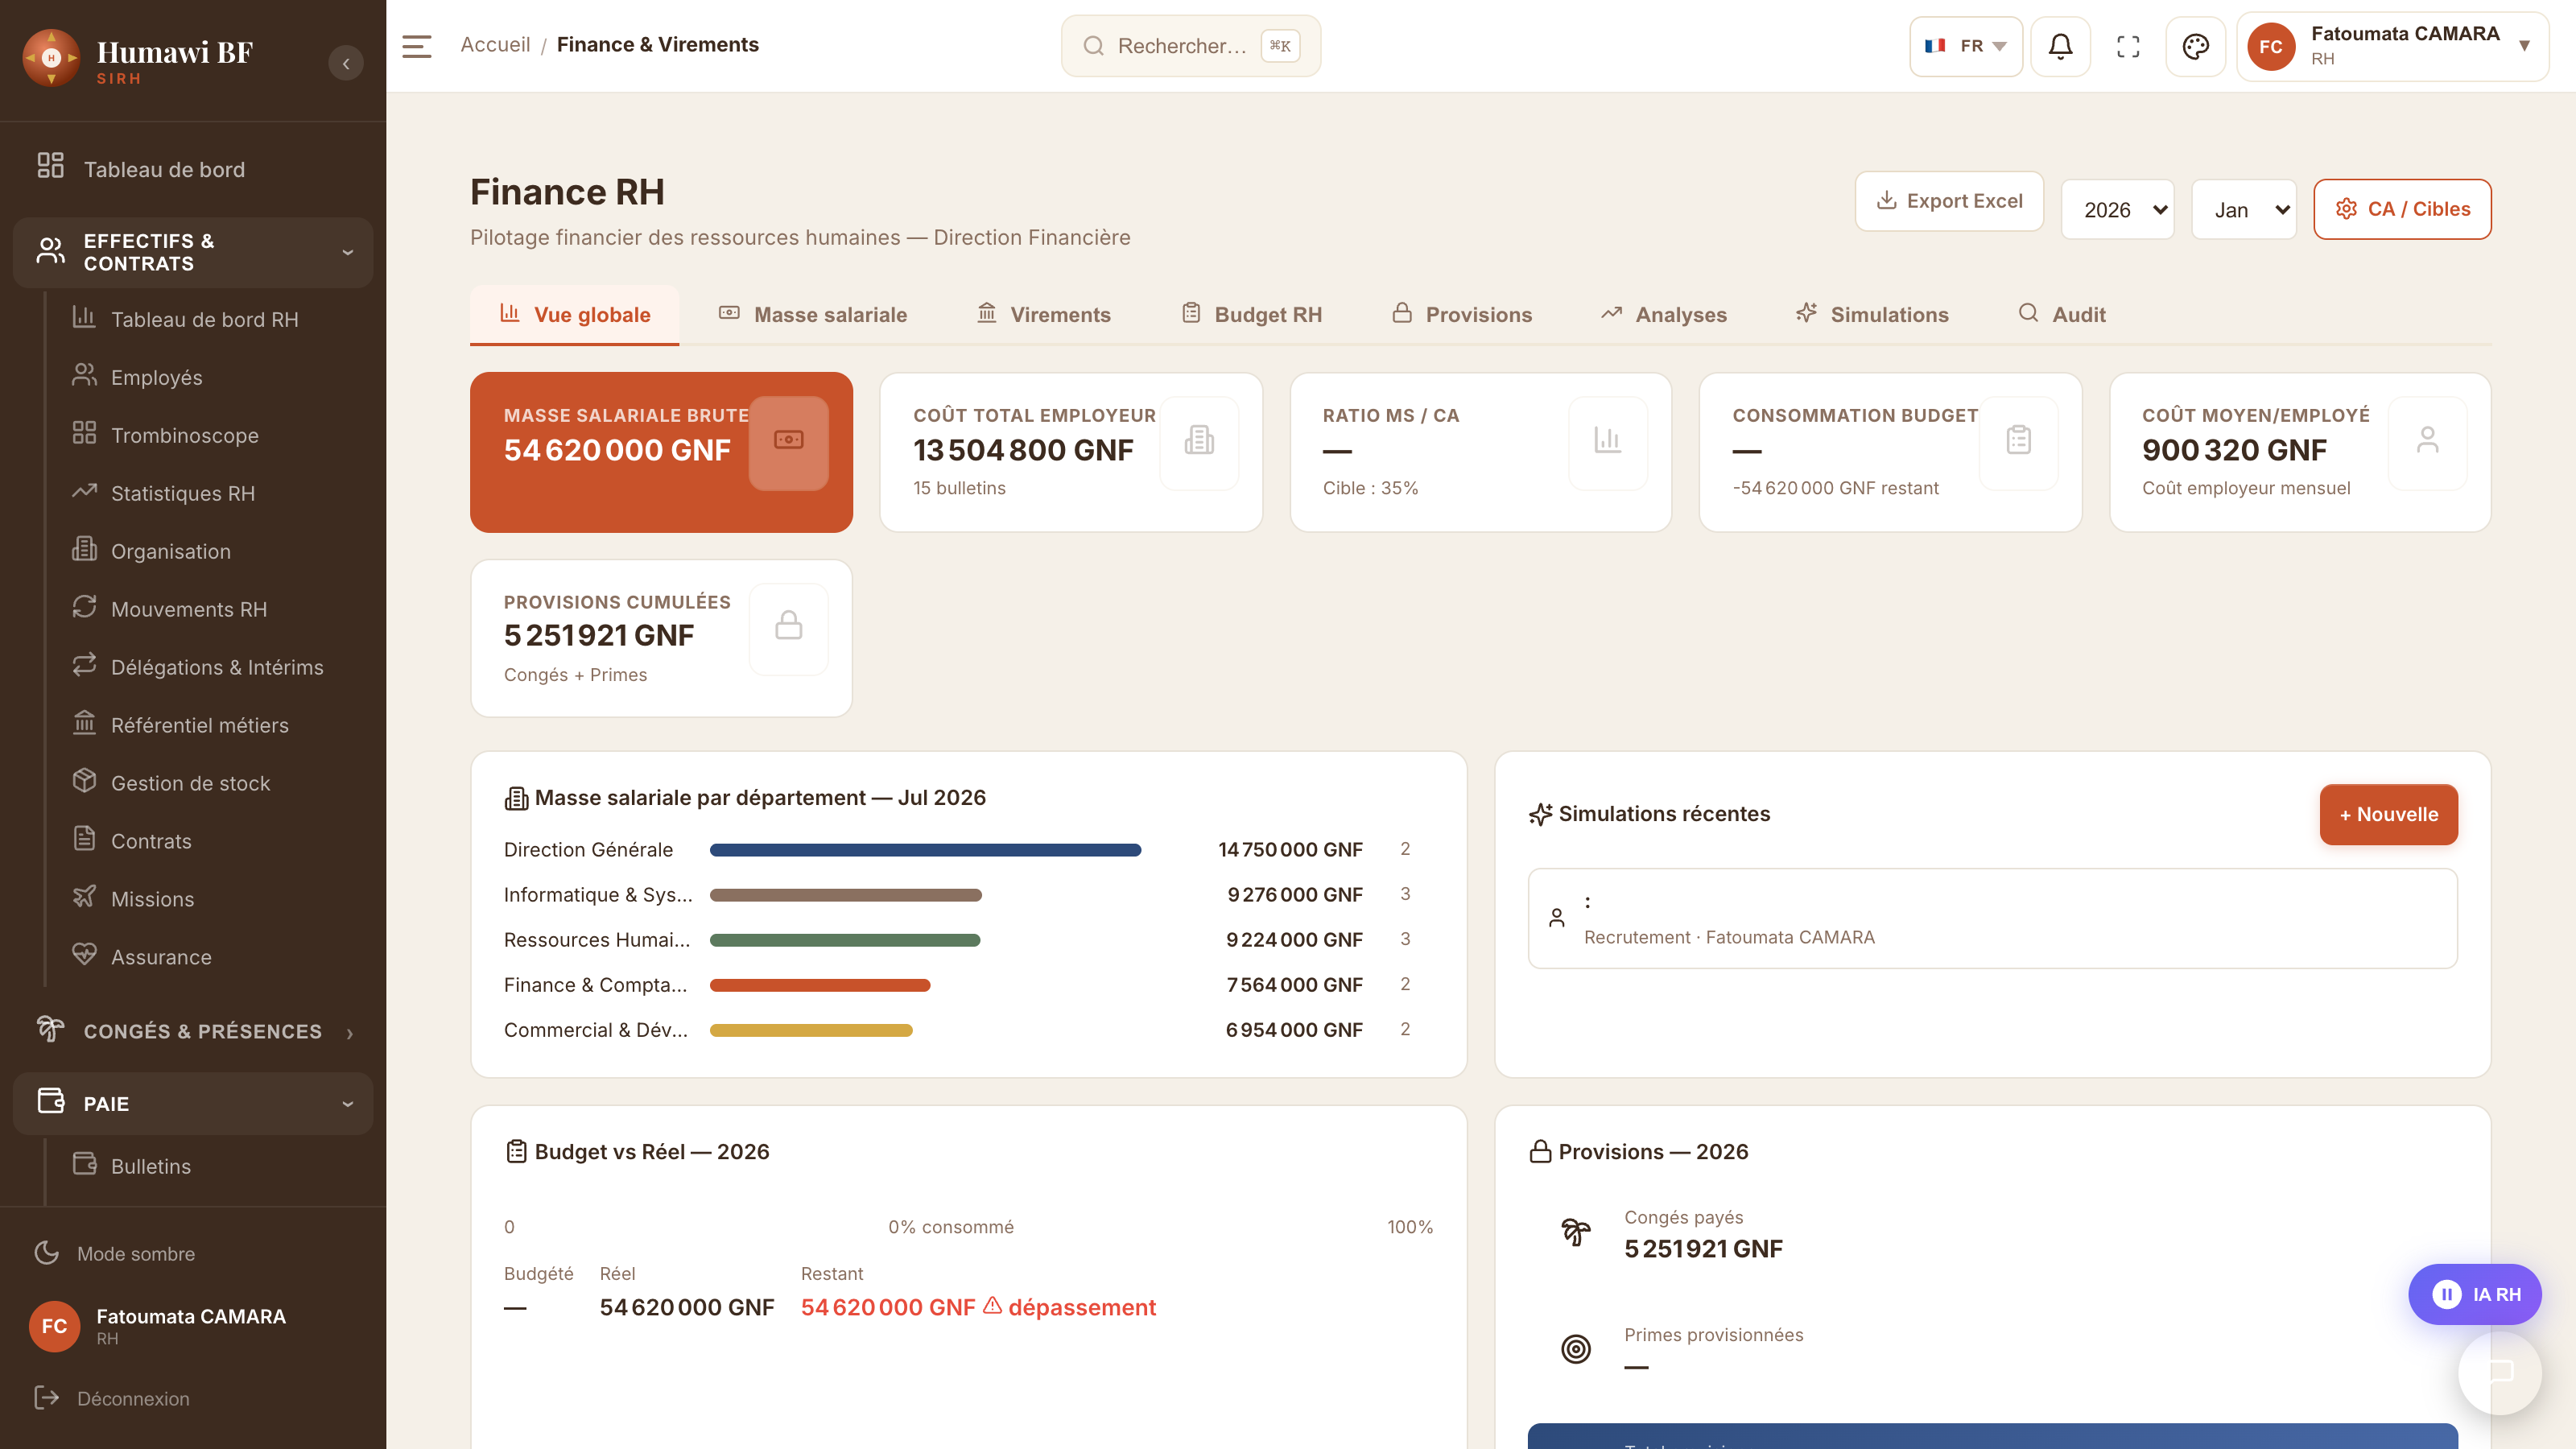Switch to Budget RH tab
Image resolution: width=2576 pixels, height=1449 pixels.
pyautogui.click(x=1251, y=314)
